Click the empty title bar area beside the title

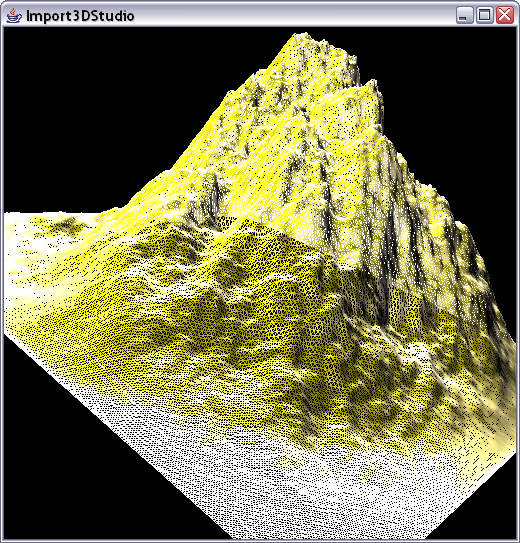coord(294,16)
